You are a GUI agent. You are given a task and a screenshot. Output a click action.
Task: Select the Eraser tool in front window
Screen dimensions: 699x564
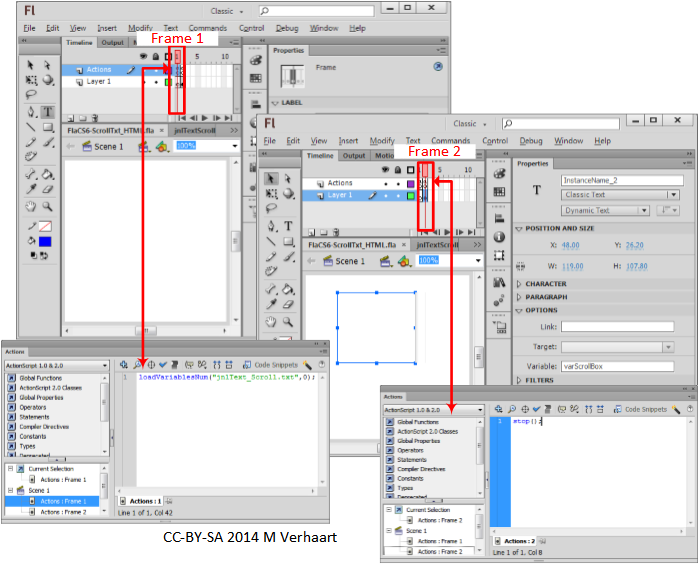point(288,304)
